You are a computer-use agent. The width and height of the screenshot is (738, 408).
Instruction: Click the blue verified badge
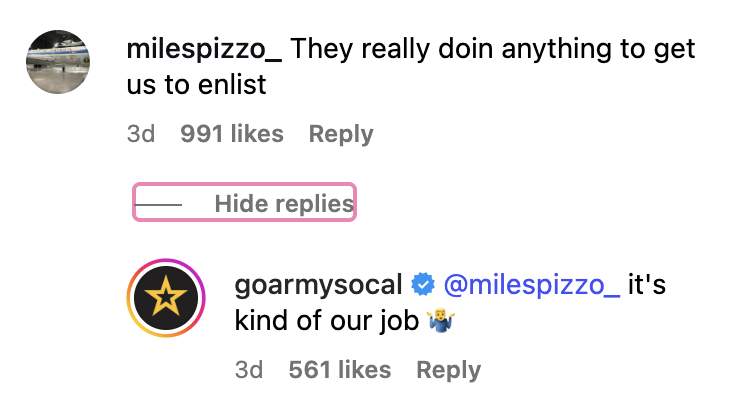click(423, 285)
